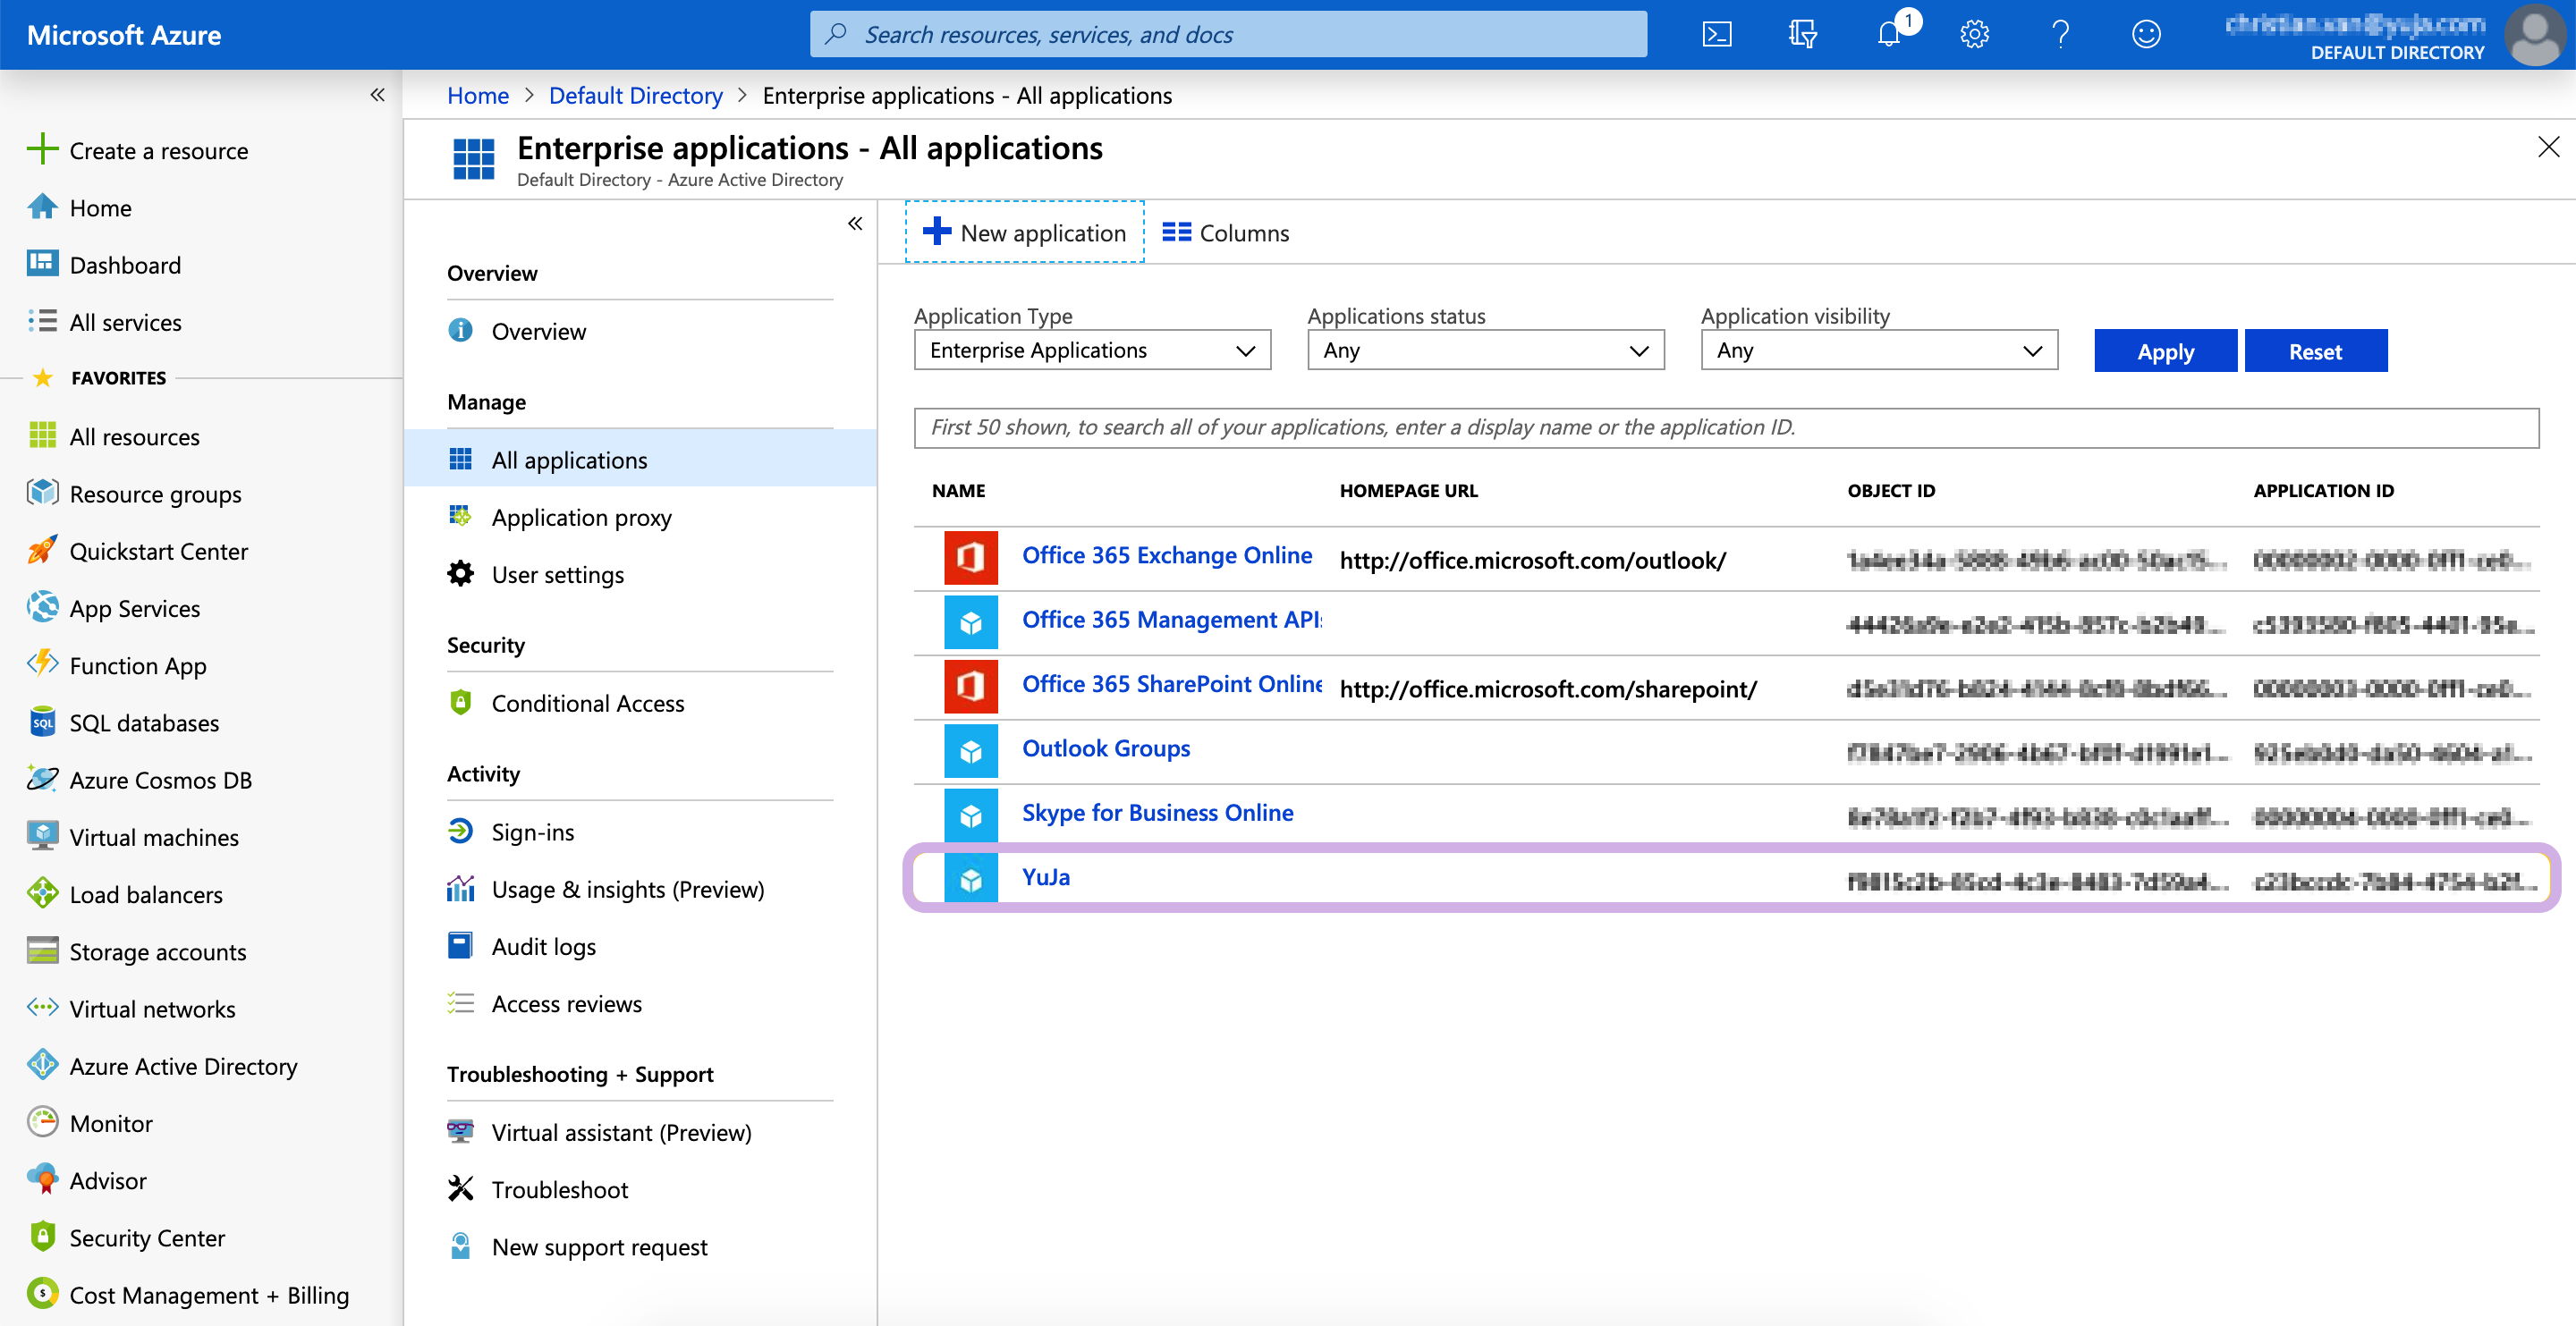
Task: Collapse the left favorites sidebar
Action: point(377,95)
